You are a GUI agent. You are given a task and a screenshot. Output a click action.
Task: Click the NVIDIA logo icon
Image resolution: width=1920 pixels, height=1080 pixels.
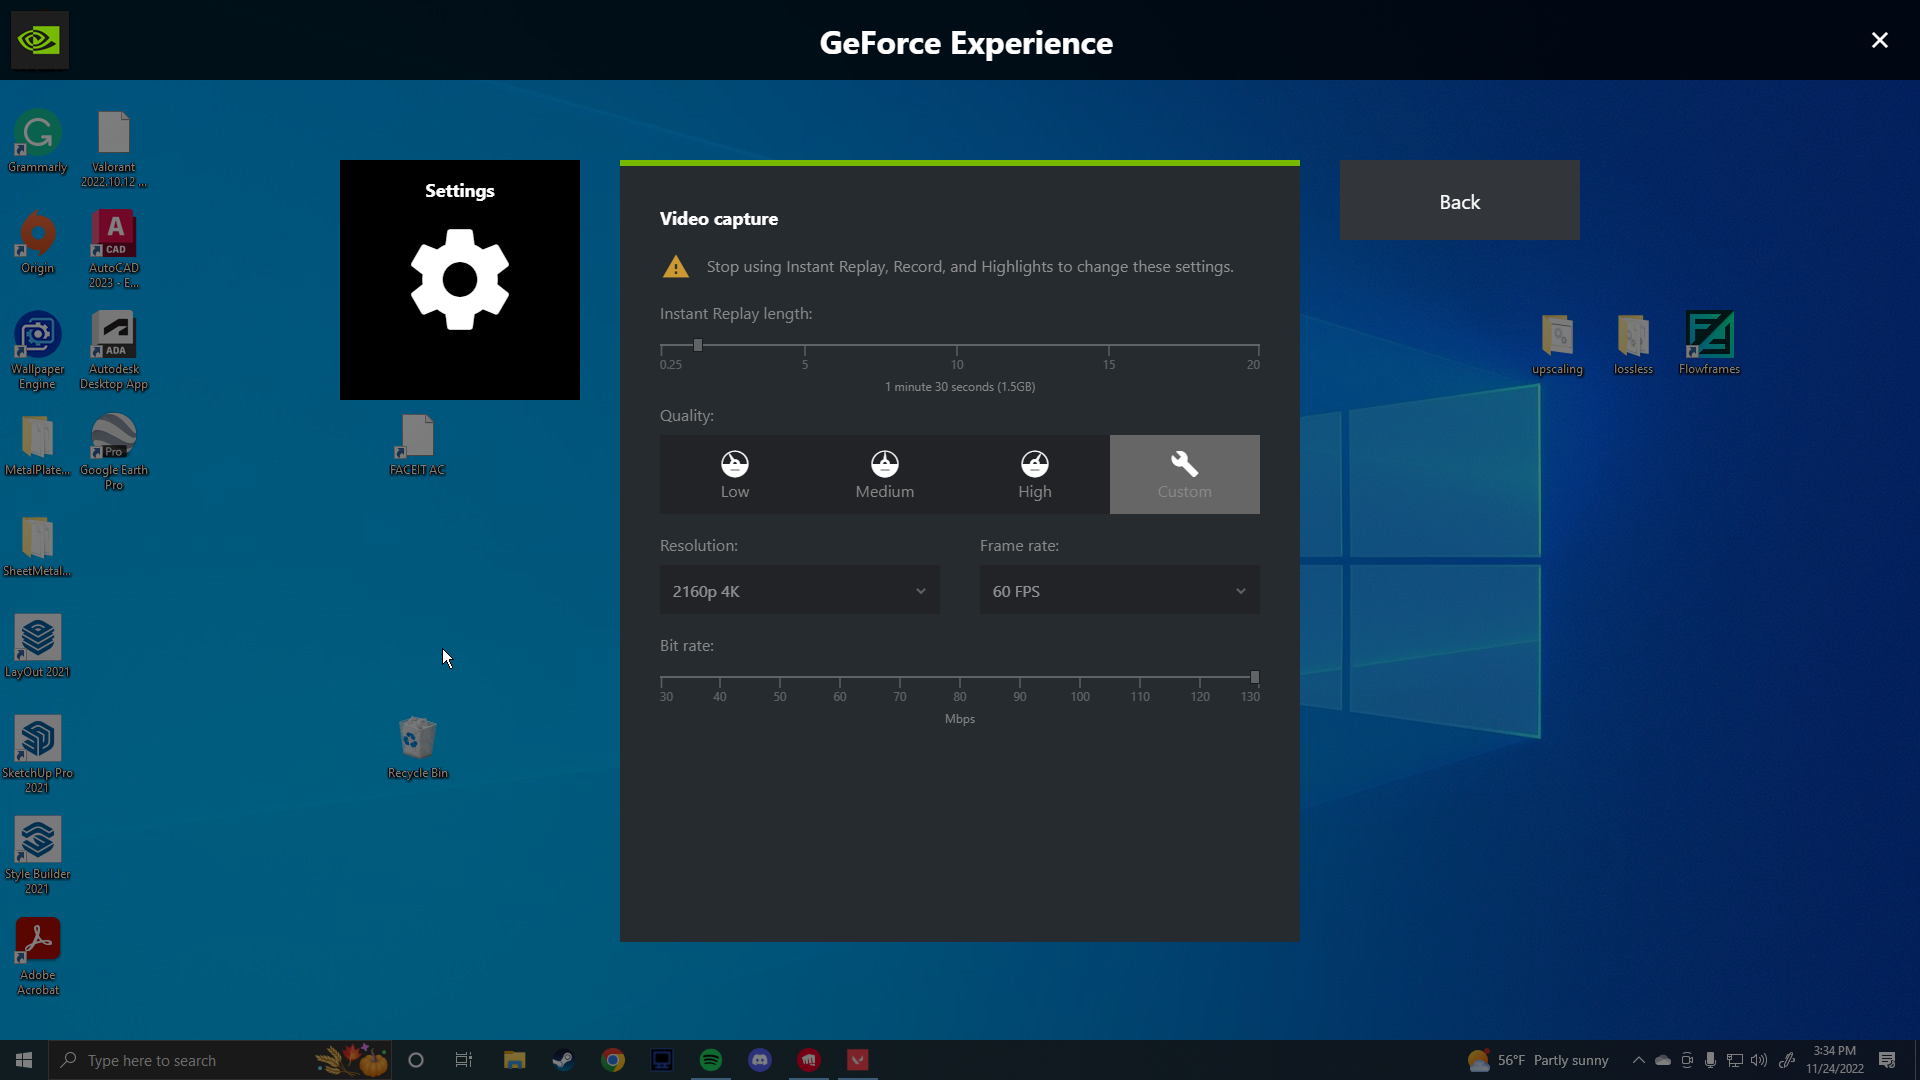pyautogui.click(x=40, y=40)
